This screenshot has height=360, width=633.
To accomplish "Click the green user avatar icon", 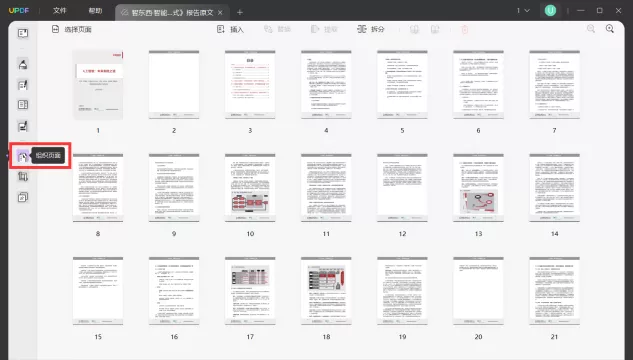I will [550, 10].
